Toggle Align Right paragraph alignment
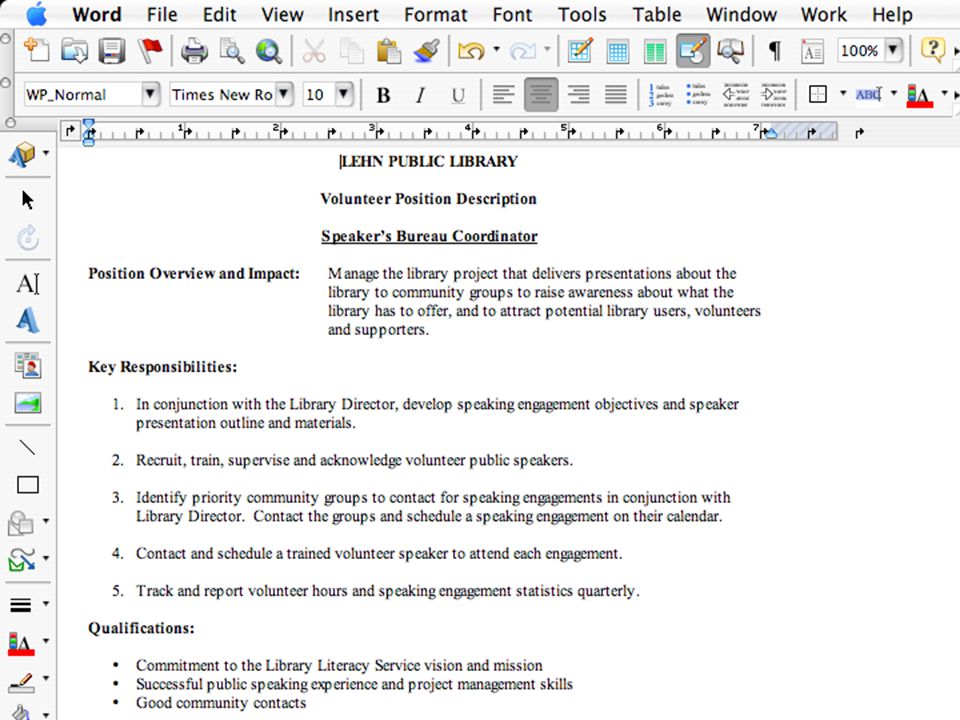 click(x=579, y=95)
